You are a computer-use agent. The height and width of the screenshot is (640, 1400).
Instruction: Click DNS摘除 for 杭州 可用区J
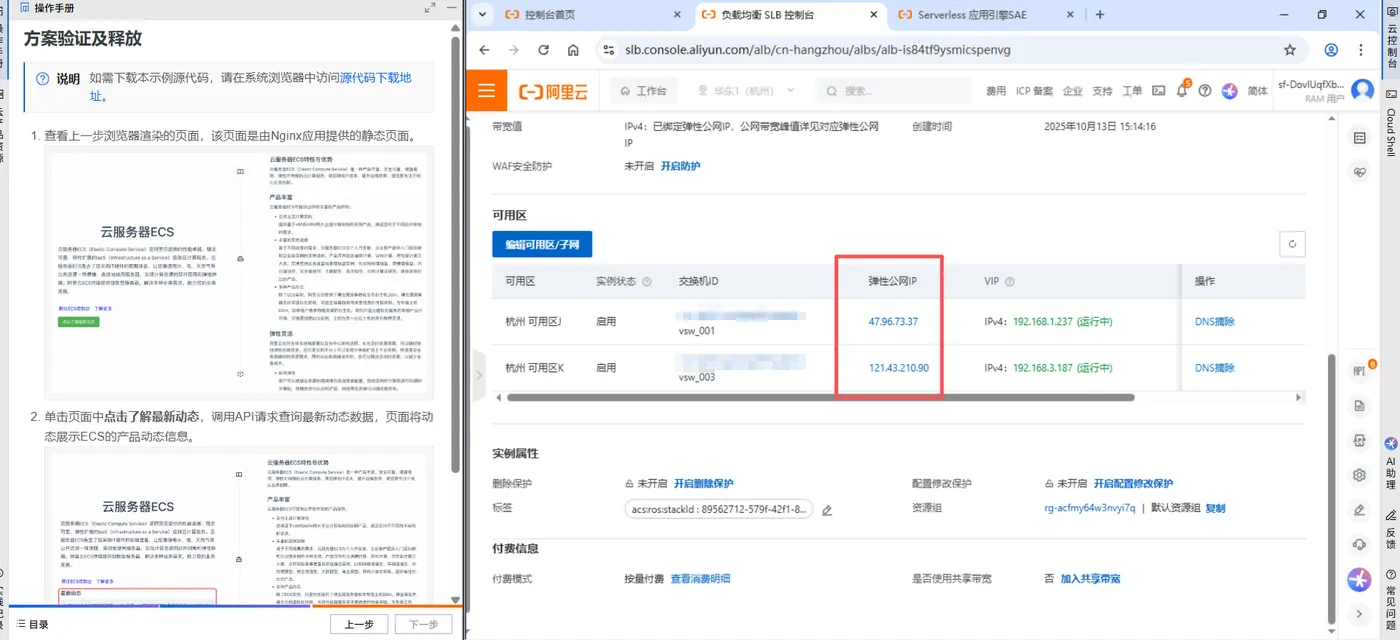click(x=1215, y=321)
